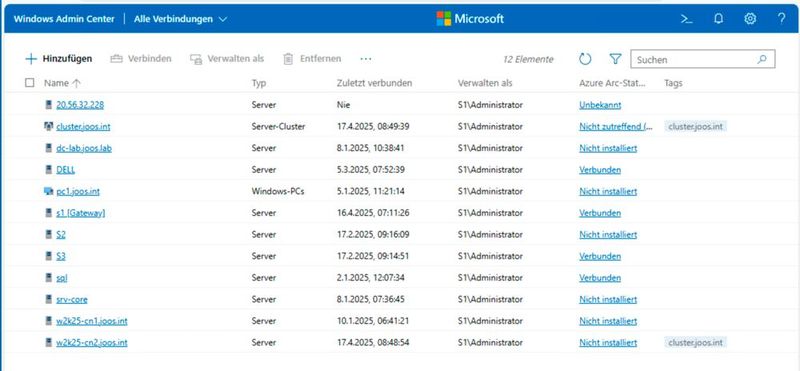Click the server icon beside DELL
Screen dimensions: 800x371
[48, 169]
